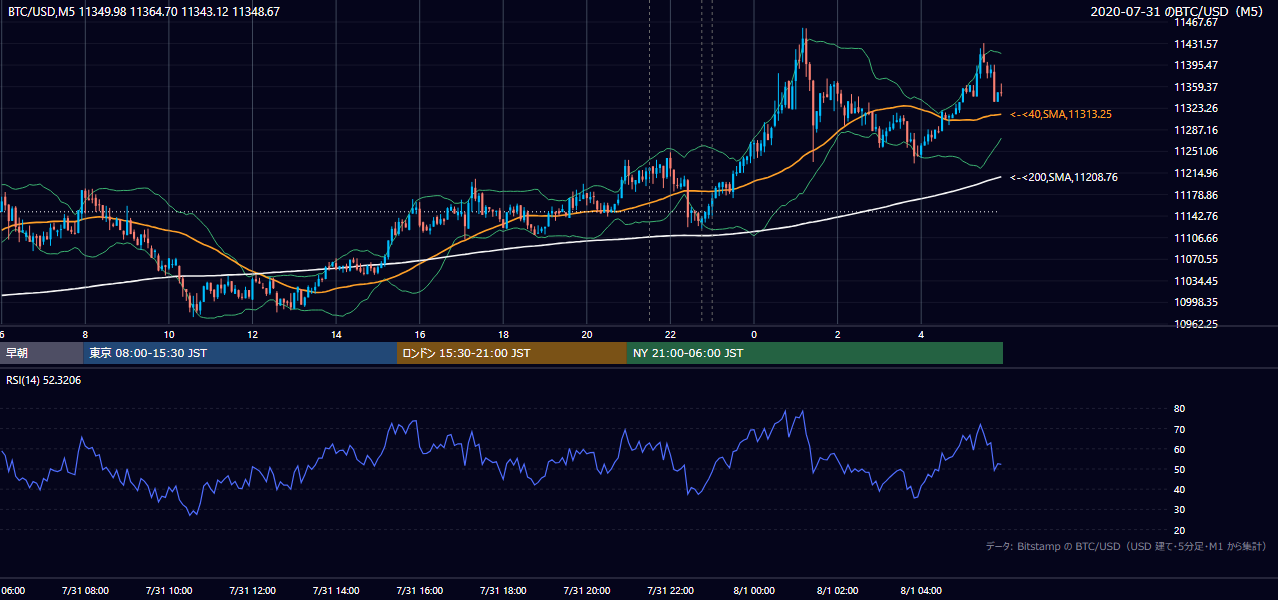
Task: Click the Bitstamp data source note
Action: click(1126, 546)
